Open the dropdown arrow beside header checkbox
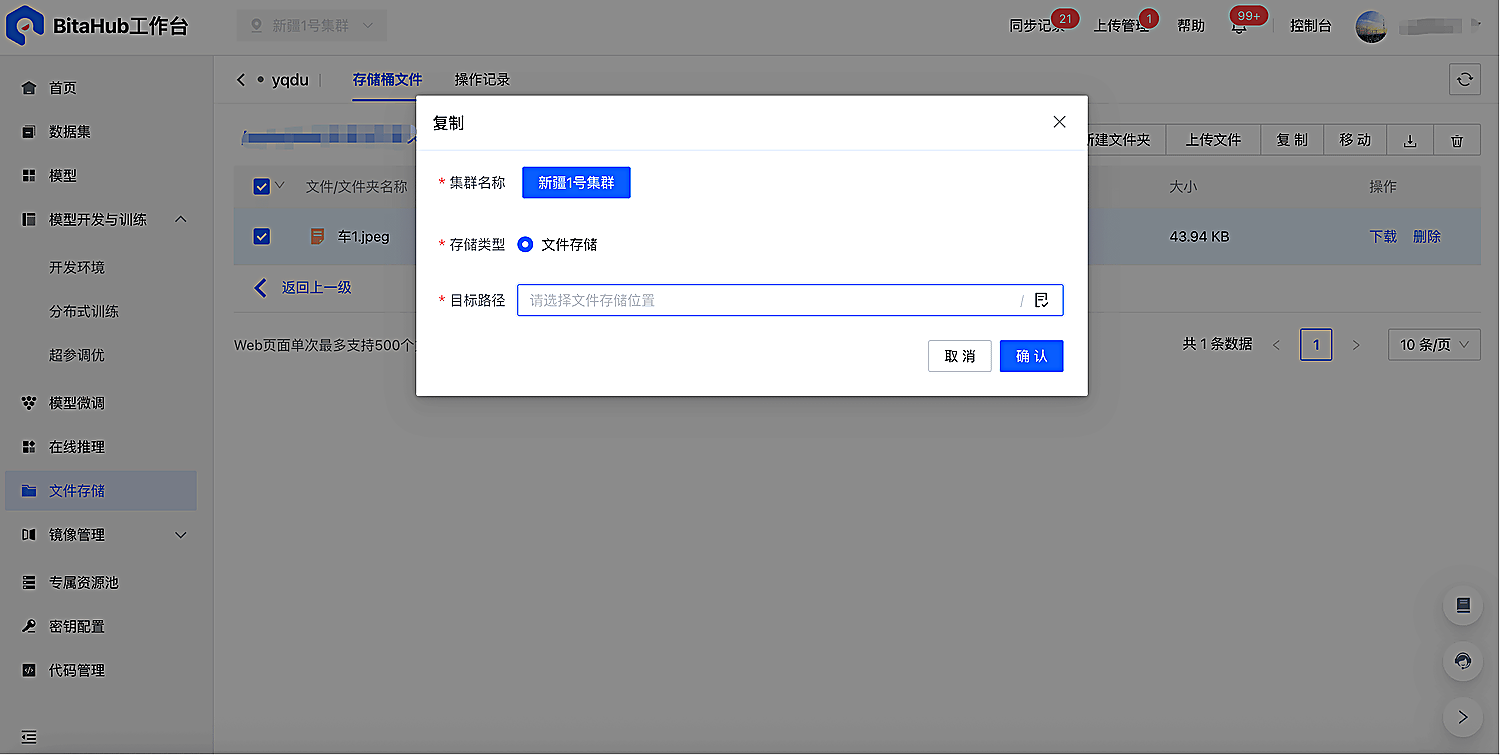The image size is (1500, 755). (280, 185)
